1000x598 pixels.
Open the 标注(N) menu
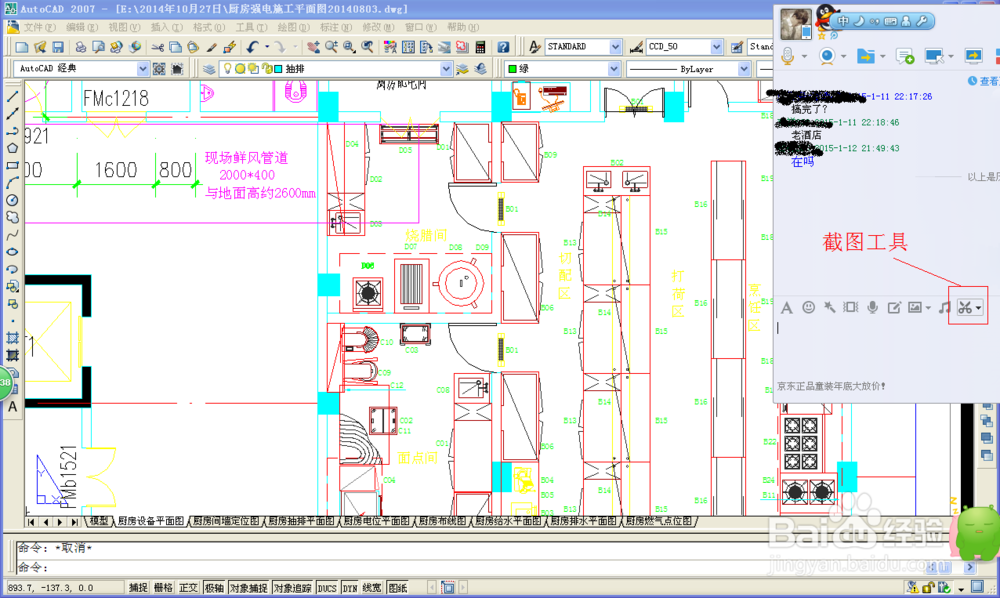click(335, 27)
